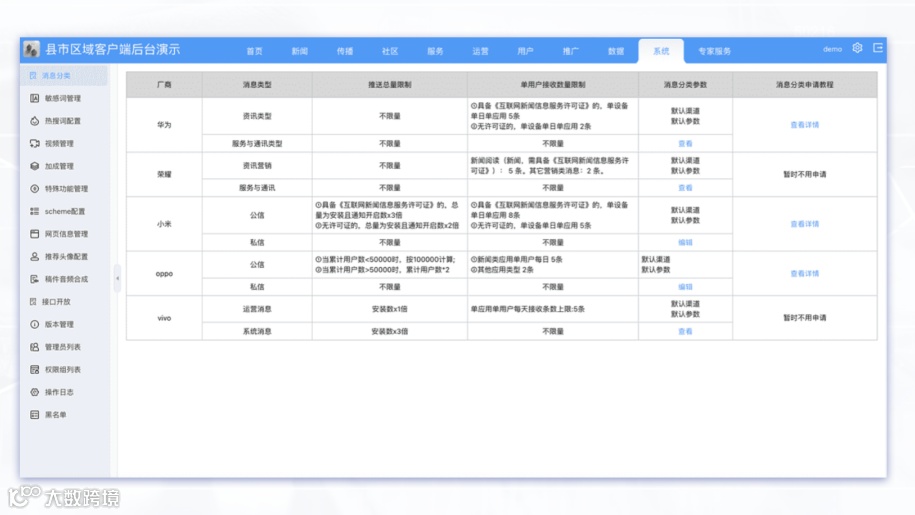
Task: Select the 运营 tab
Action: [480, 51]
